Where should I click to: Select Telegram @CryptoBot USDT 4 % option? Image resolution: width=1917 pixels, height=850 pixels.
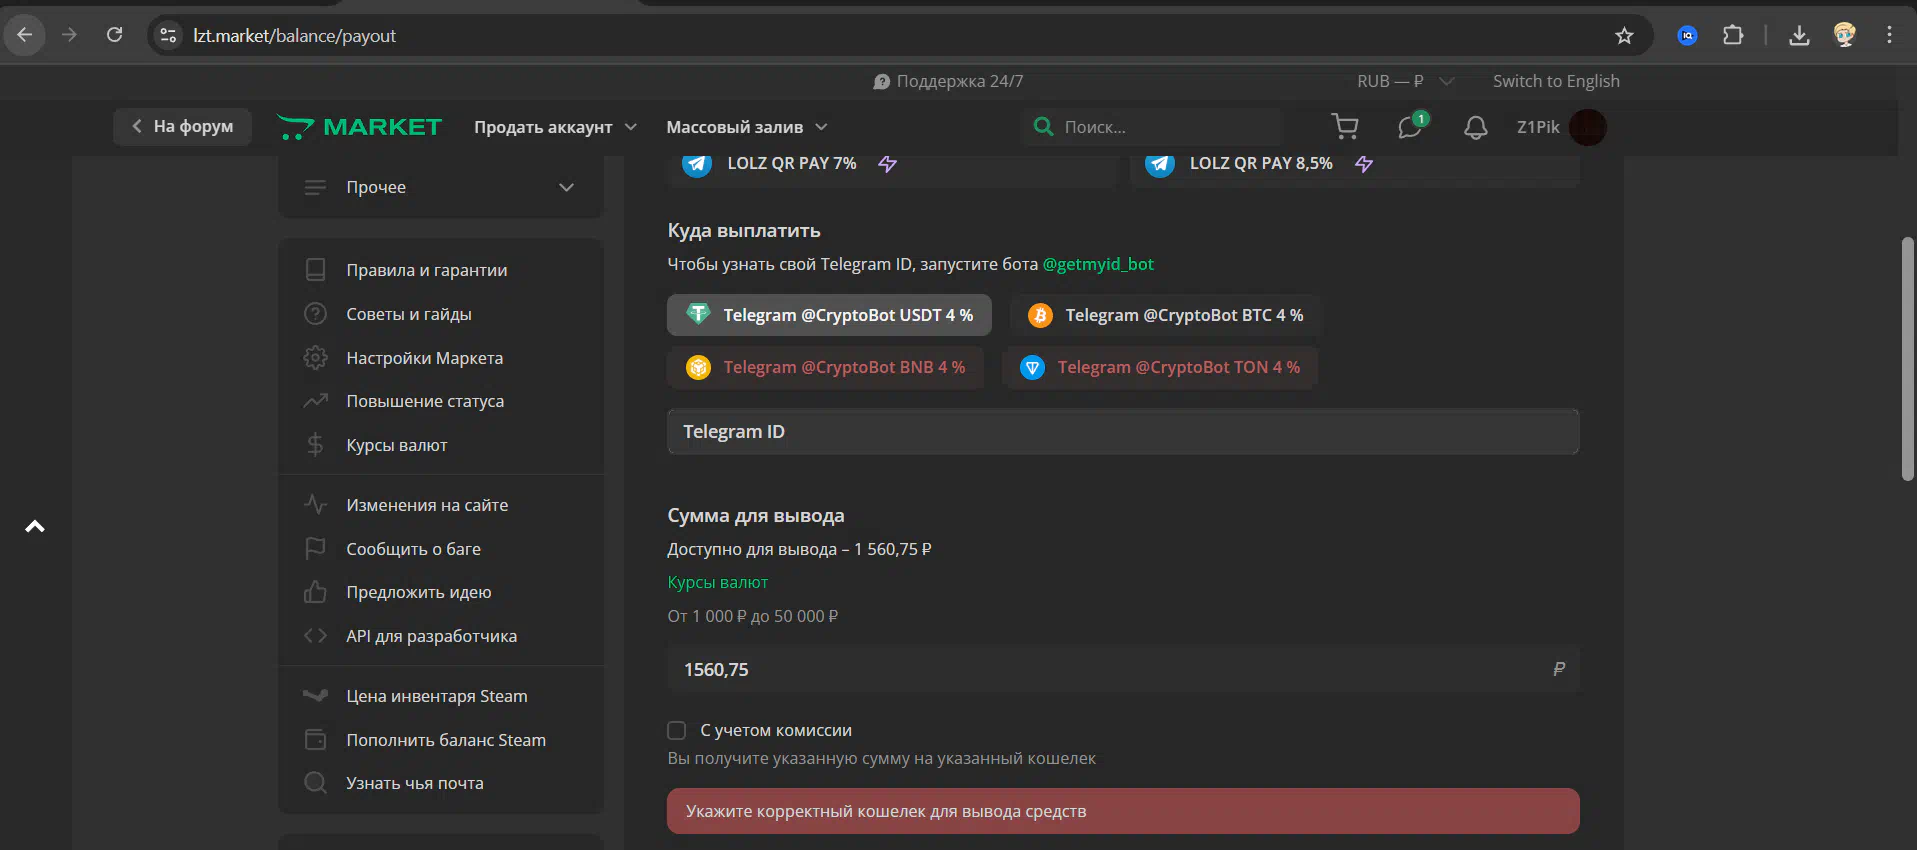pos(829,315)
